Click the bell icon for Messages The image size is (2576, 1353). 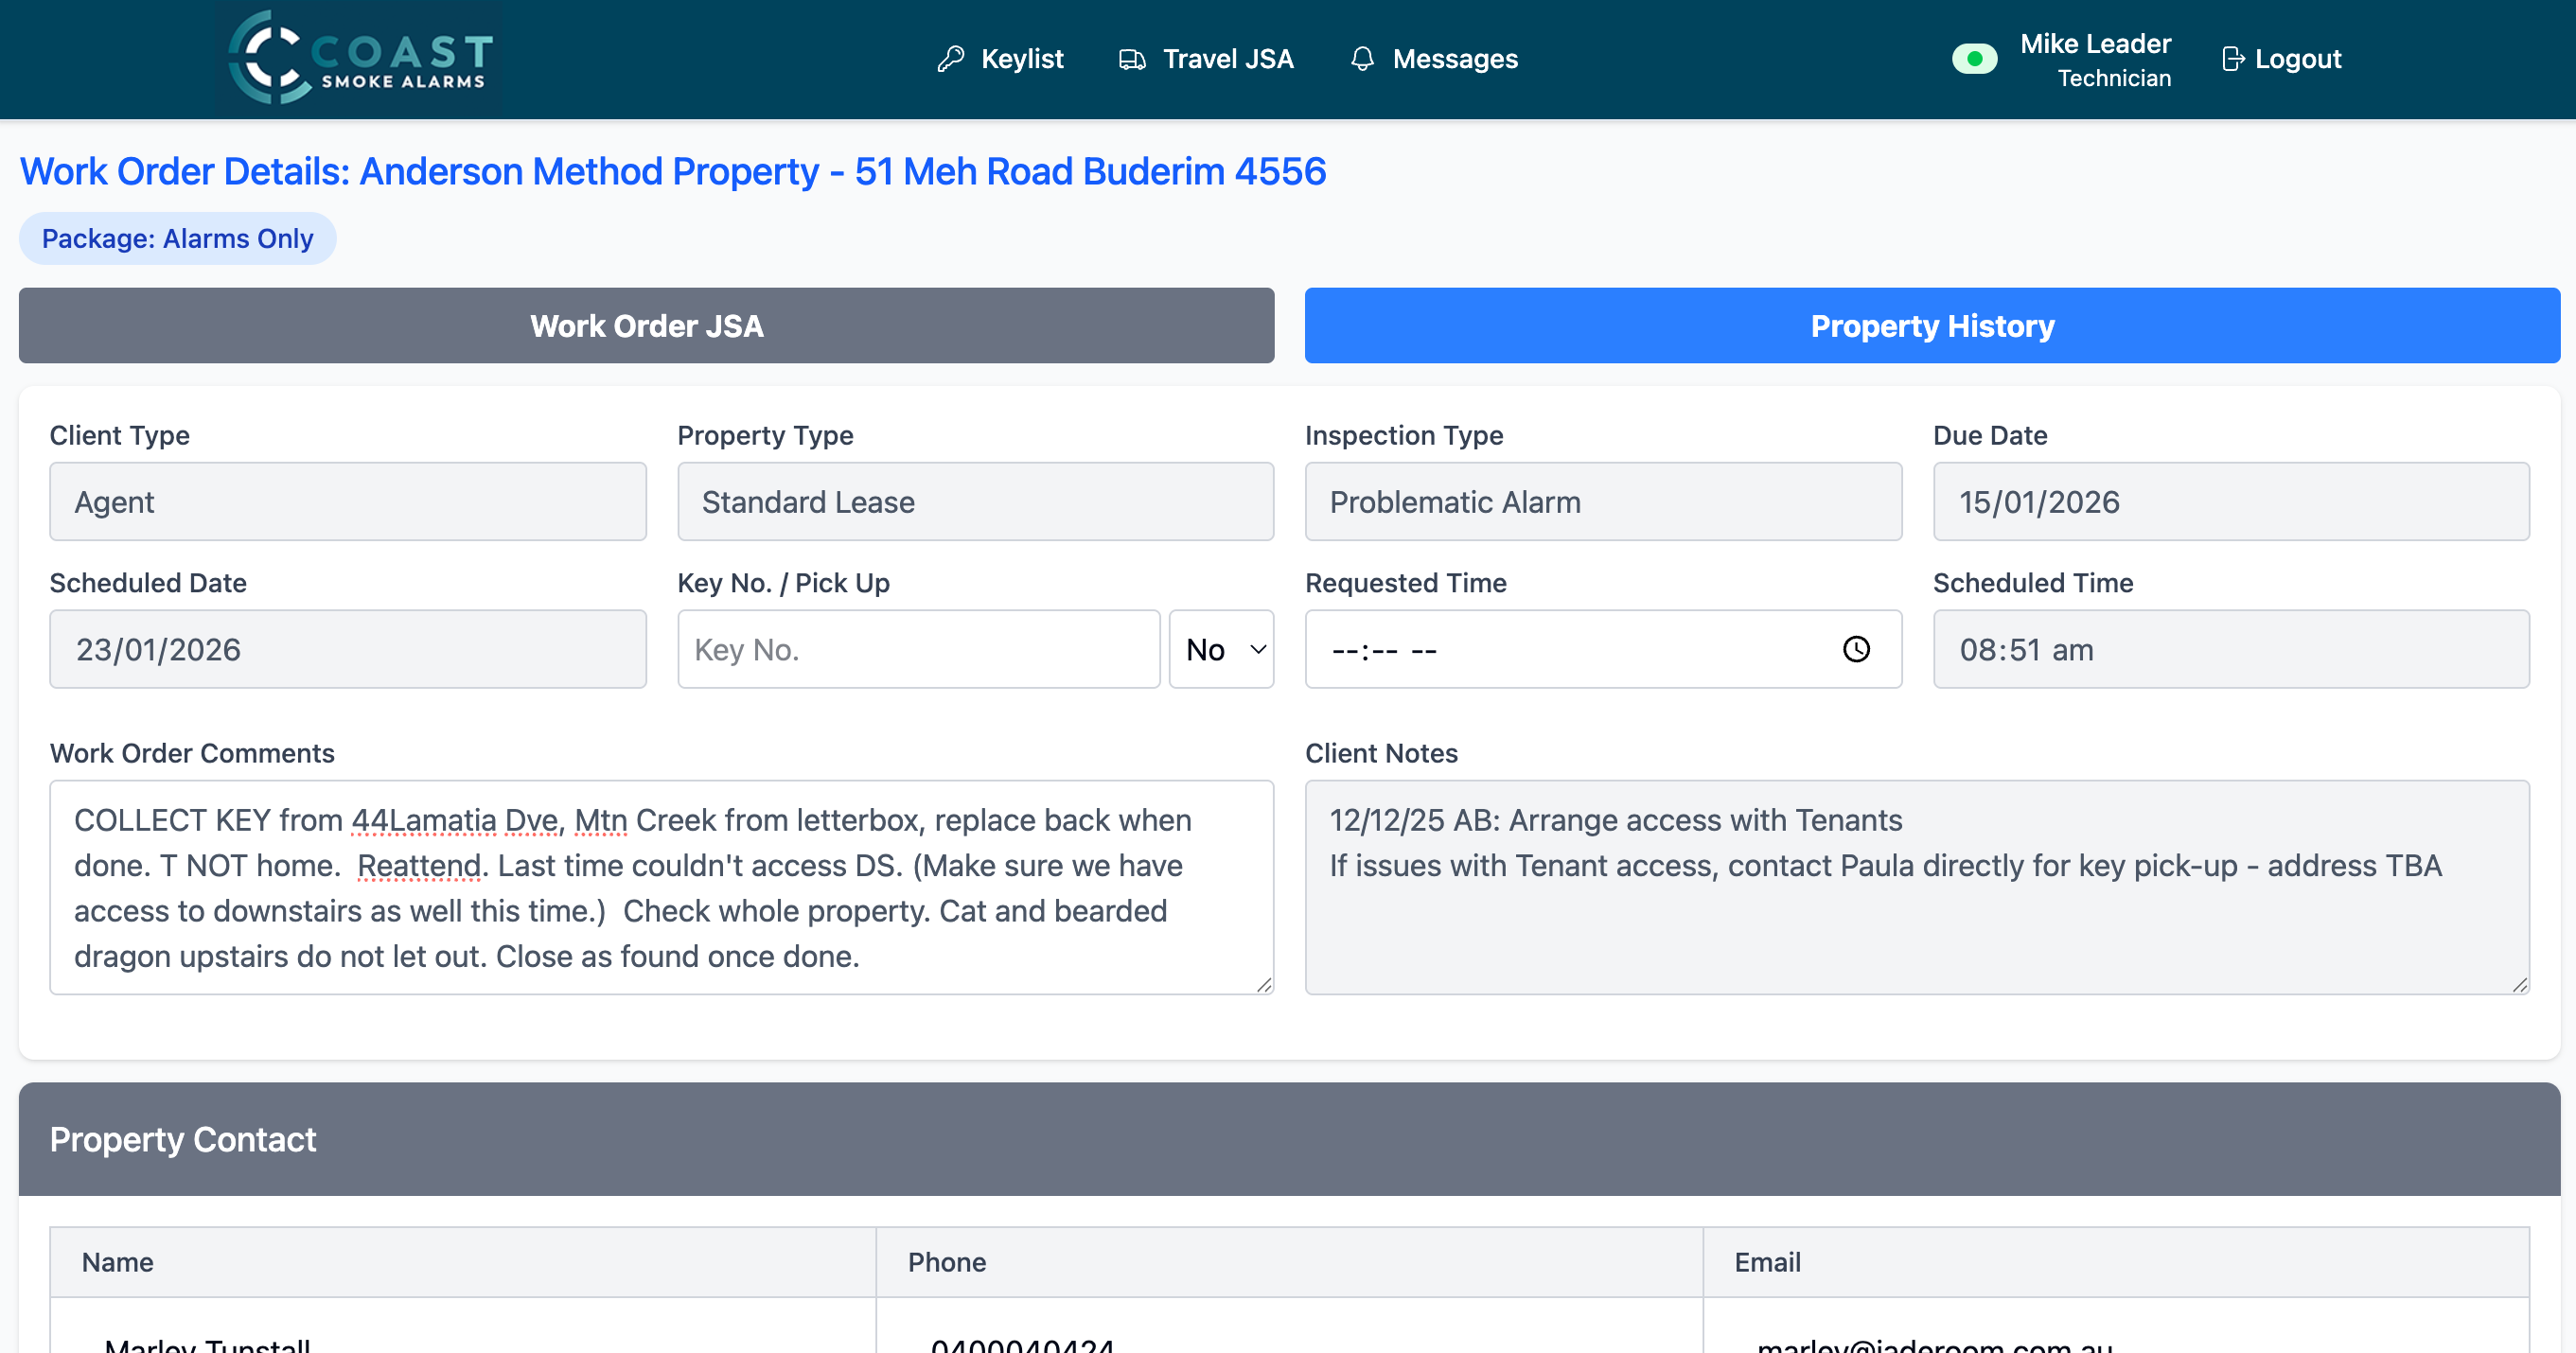click(x=1362, y=59)
